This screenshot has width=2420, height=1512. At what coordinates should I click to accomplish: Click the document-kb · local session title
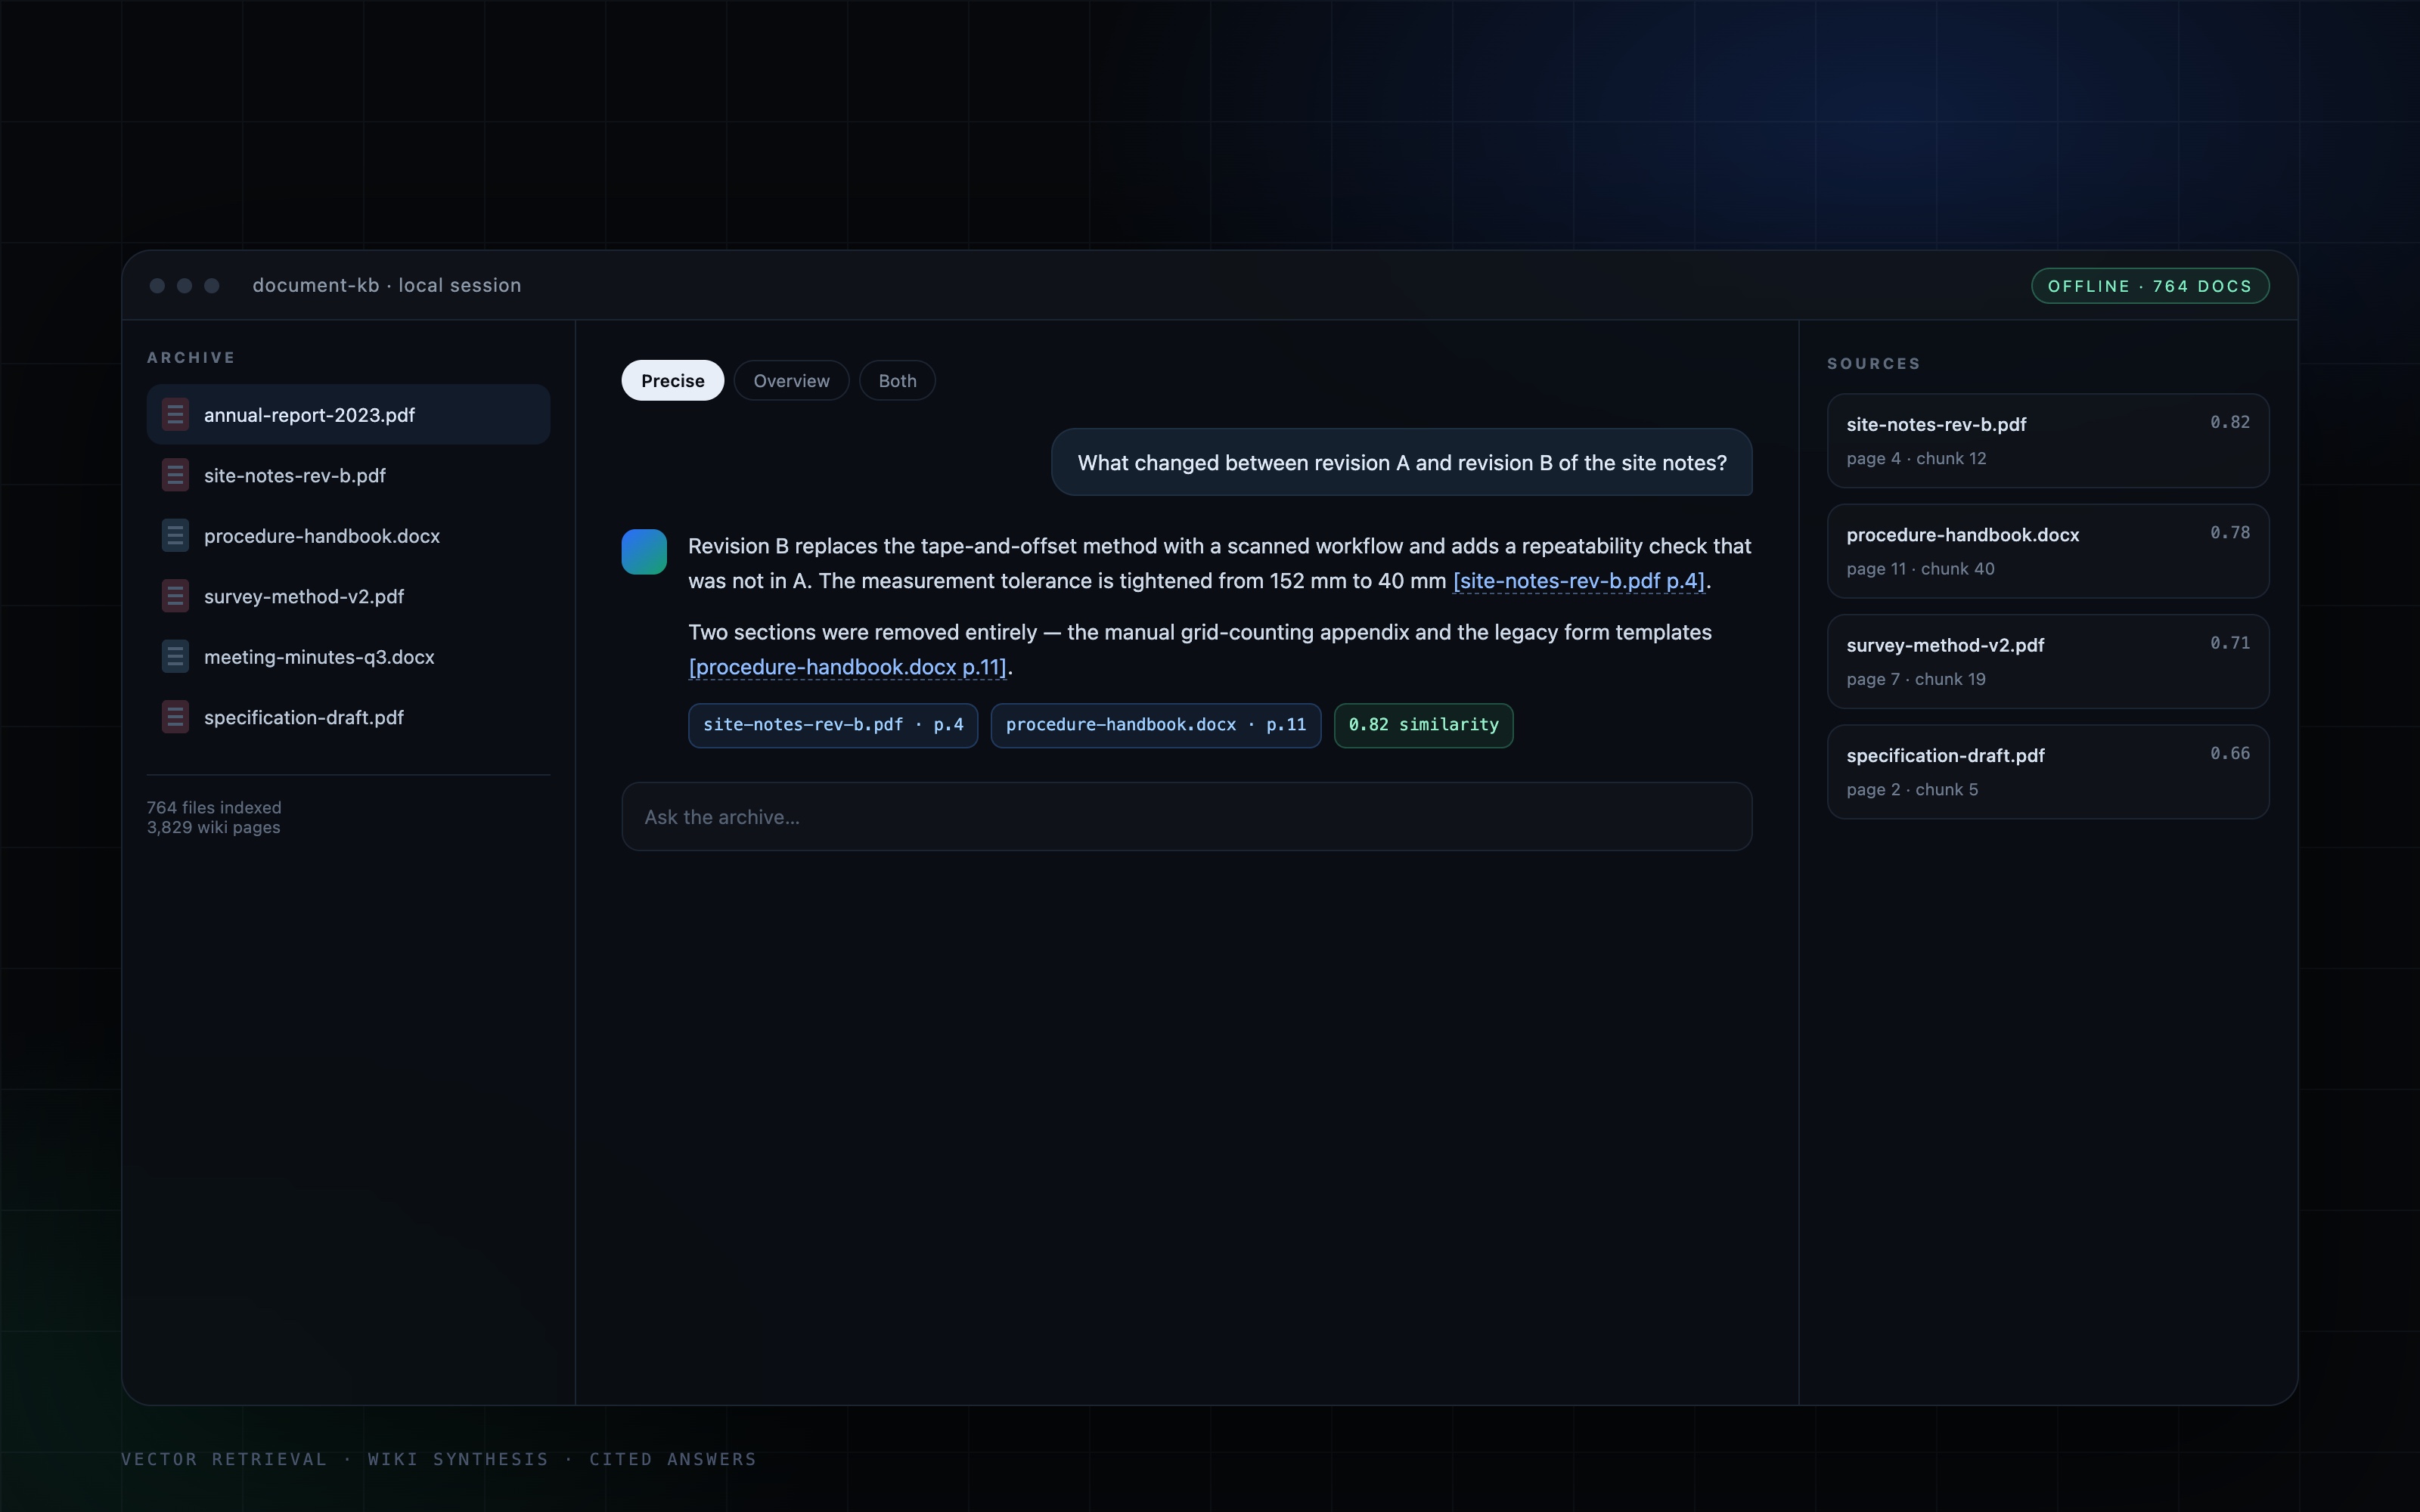387,285
